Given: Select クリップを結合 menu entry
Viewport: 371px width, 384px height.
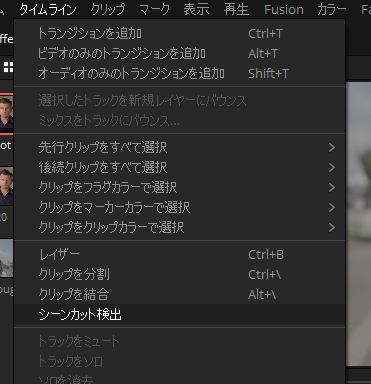Looking at the screenshot, I should point(180,295).
